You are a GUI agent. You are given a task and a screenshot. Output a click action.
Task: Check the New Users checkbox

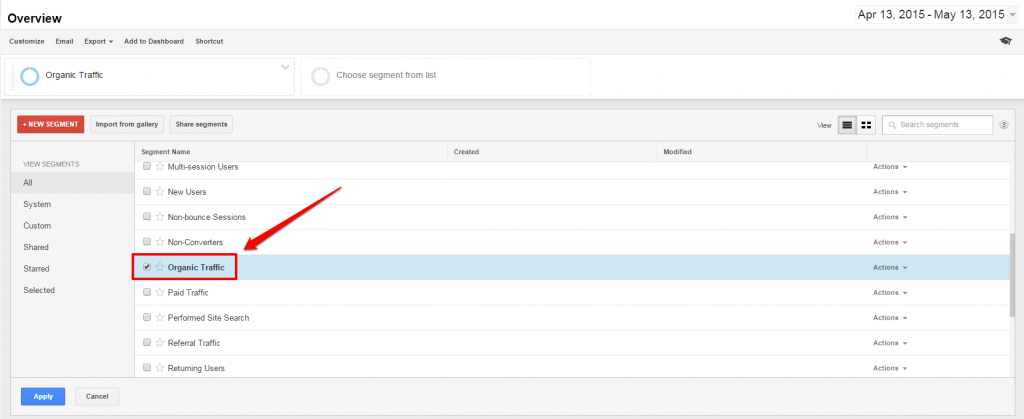(x=147, y=191)
